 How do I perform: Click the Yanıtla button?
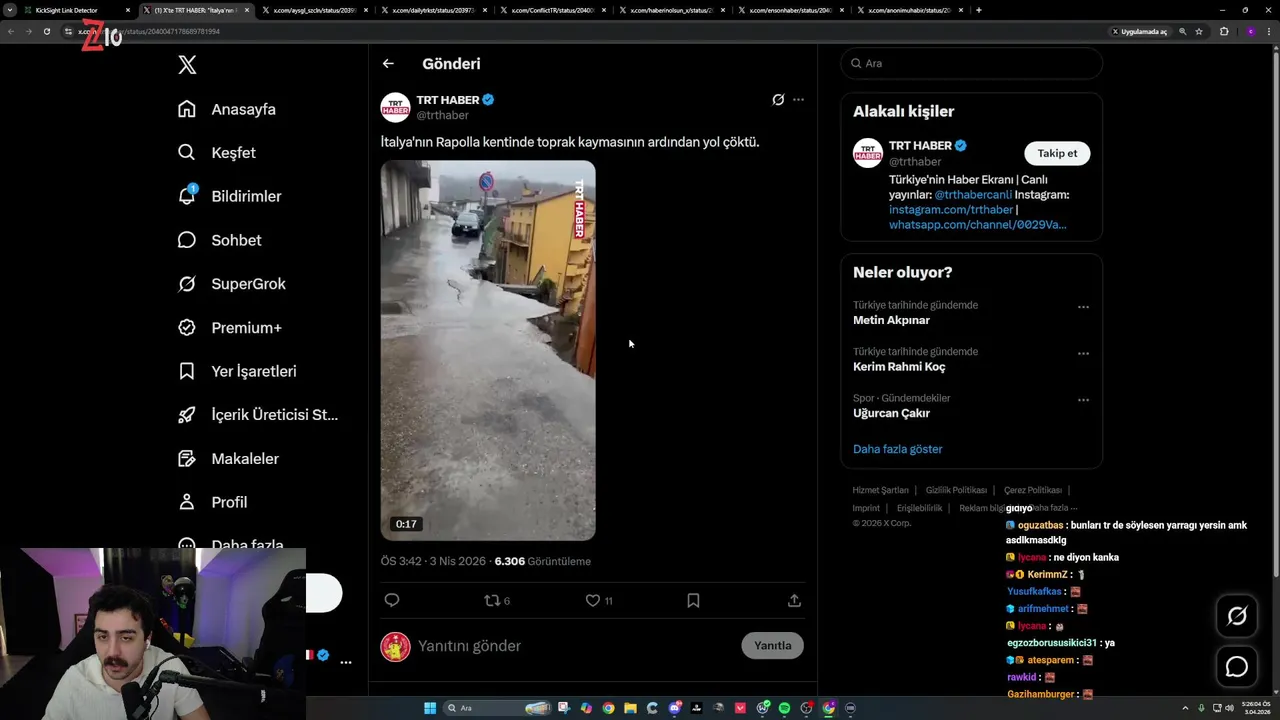click(772, 646)
